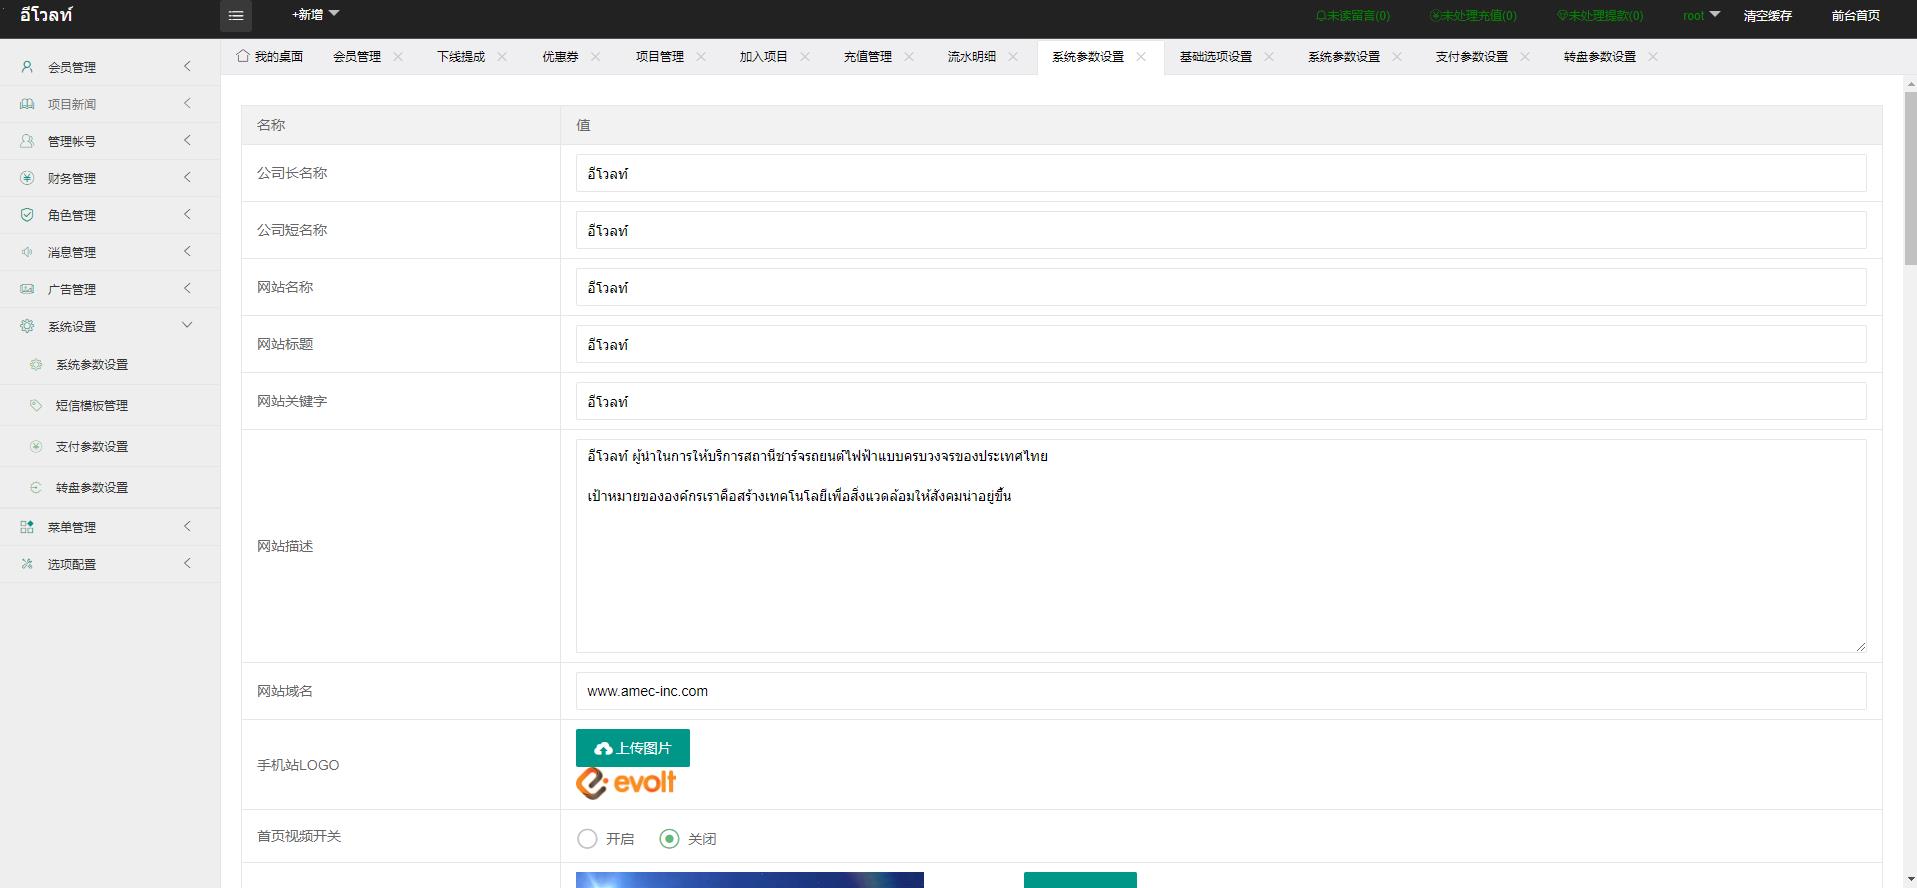Collapse the 系统设置 sidebar chevron
Screen dimensions: 1917x888
(x=187, y=326)
